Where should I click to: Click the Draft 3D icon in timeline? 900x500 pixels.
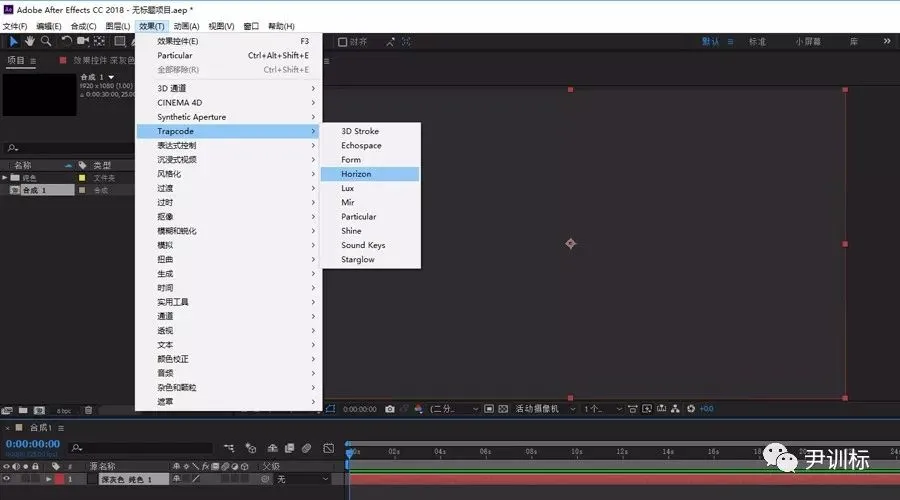coord(251,448)
